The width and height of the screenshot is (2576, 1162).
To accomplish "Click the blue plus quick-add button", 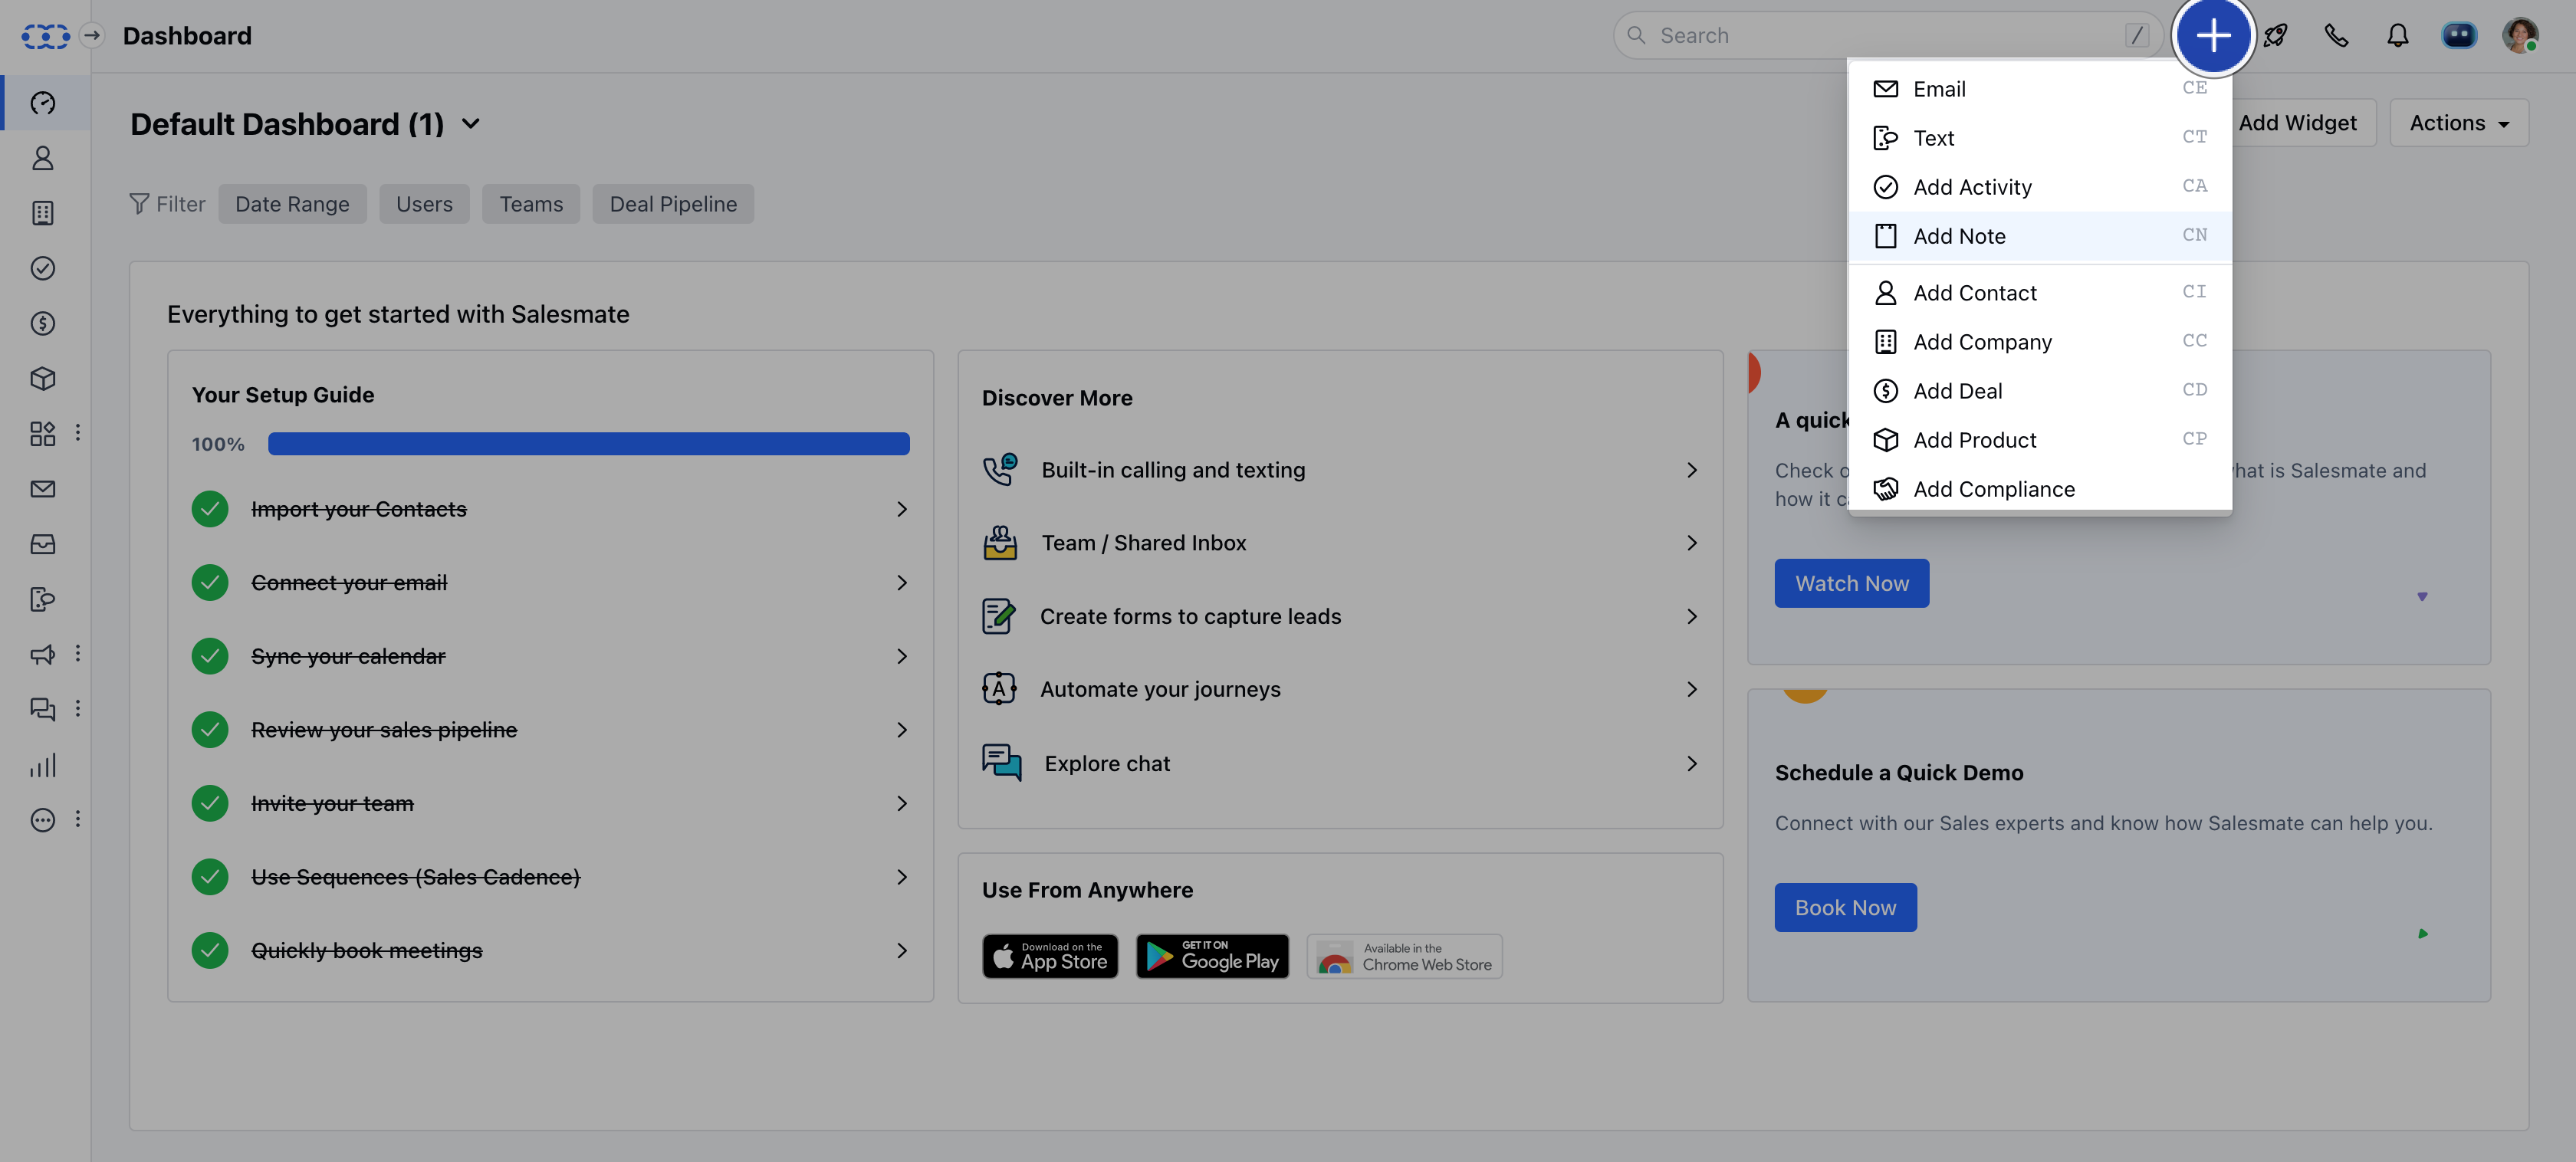I will point(2213,36).
